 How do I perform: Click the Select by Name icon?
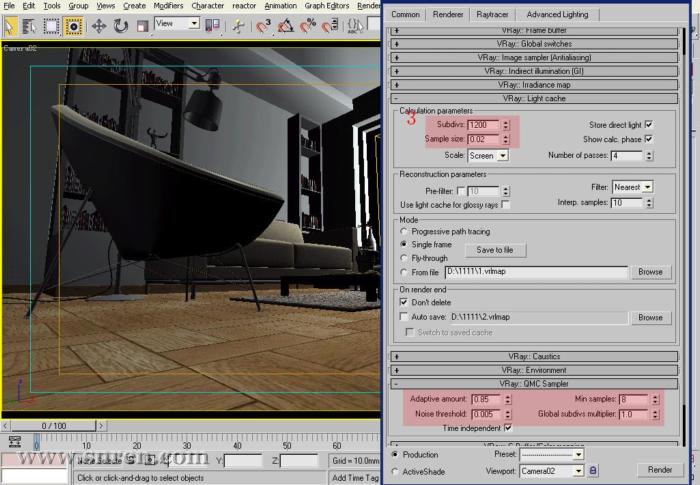point(30,25)
